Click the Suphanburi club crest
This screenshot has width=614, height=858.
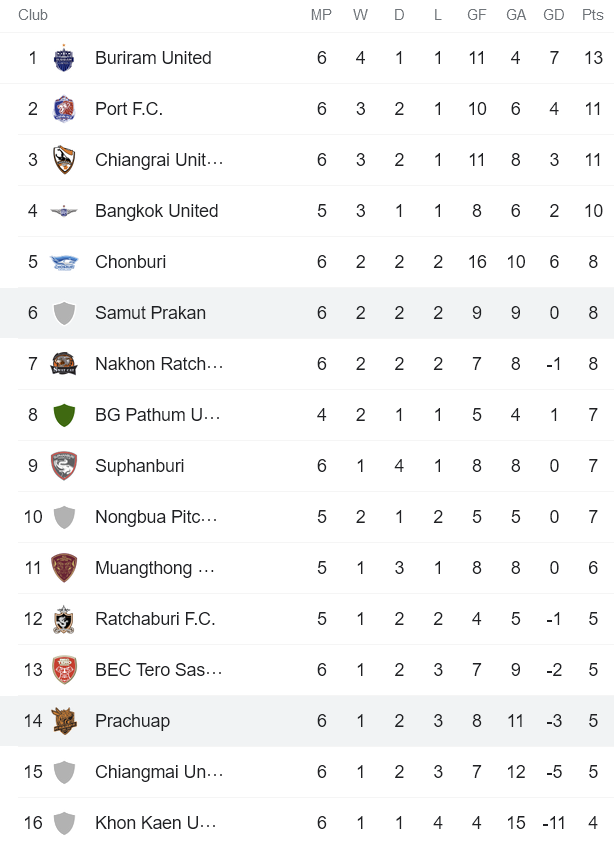[x=63, y=466]
